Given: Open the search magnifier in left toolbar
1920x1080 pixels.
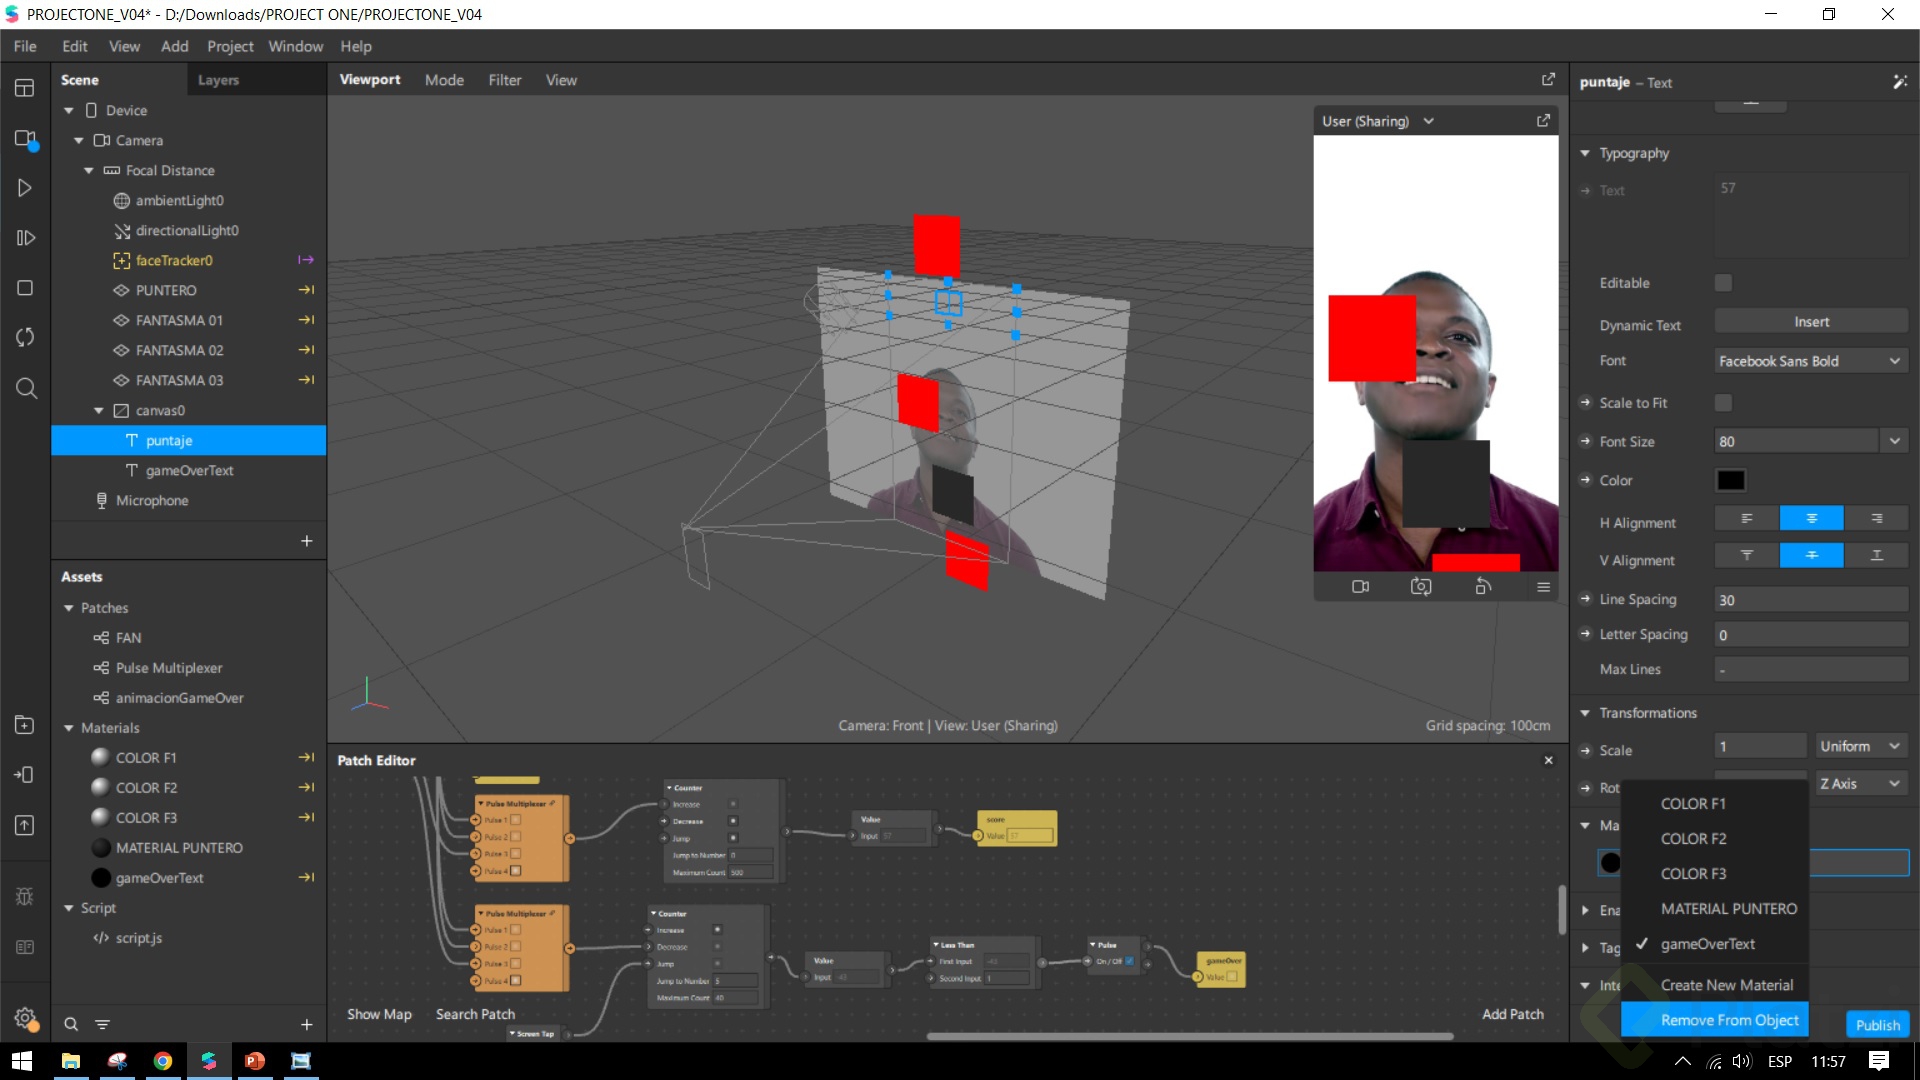Looking at the screenshot, I should (26, 388).
